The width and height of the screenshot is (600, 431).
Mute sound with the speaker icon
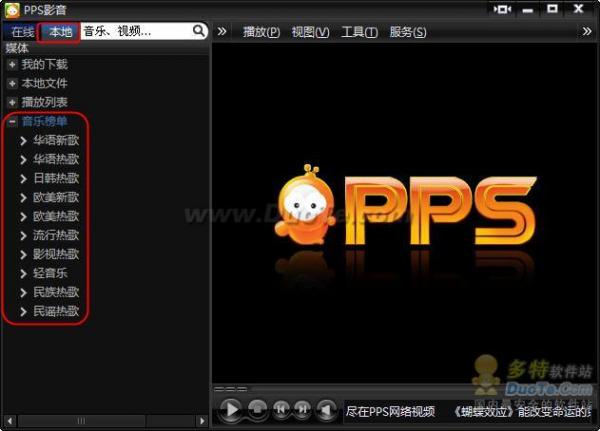coord(326,409)
